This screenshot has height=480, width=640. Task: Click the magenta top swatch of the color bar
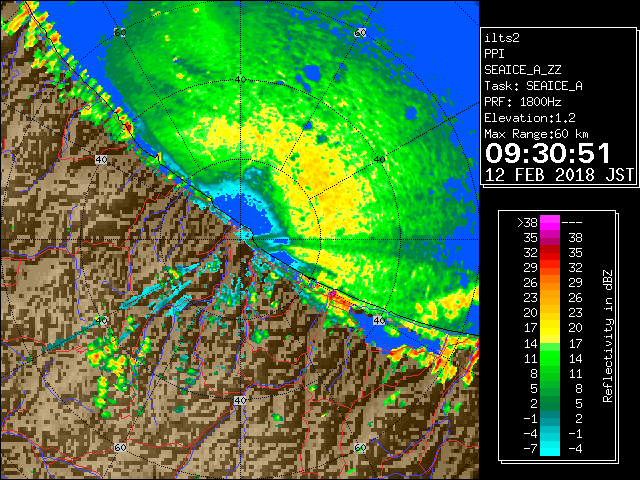(550, 222)
